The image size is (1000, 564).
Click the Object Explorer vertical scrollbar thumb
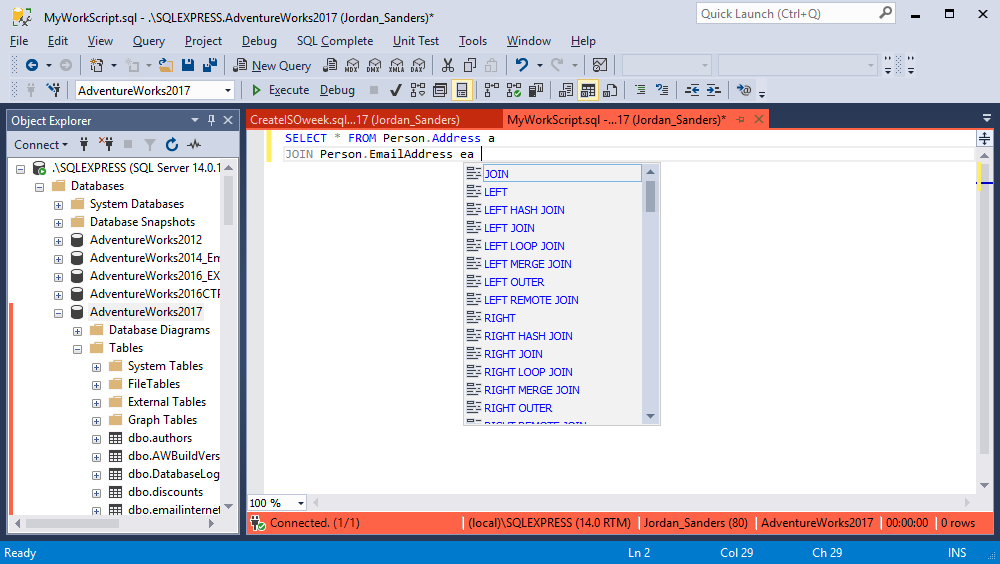coord(228,200)
